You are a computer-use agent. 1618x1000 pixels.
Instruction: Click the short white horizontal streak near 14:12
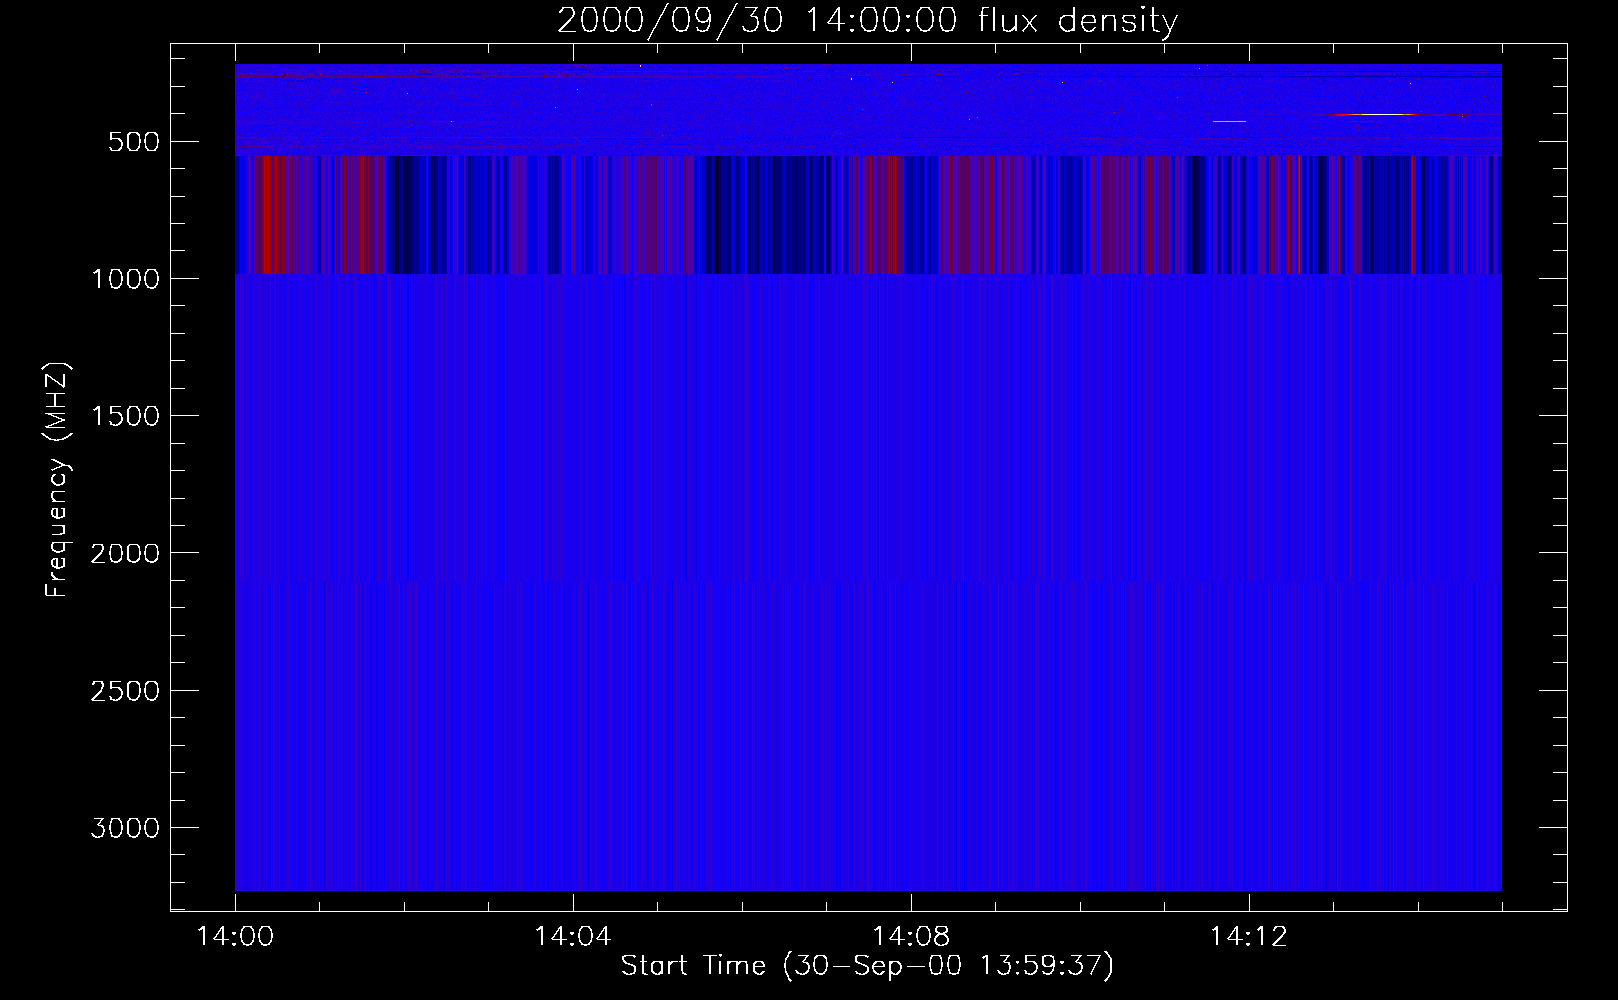(x=1229, y=121)
